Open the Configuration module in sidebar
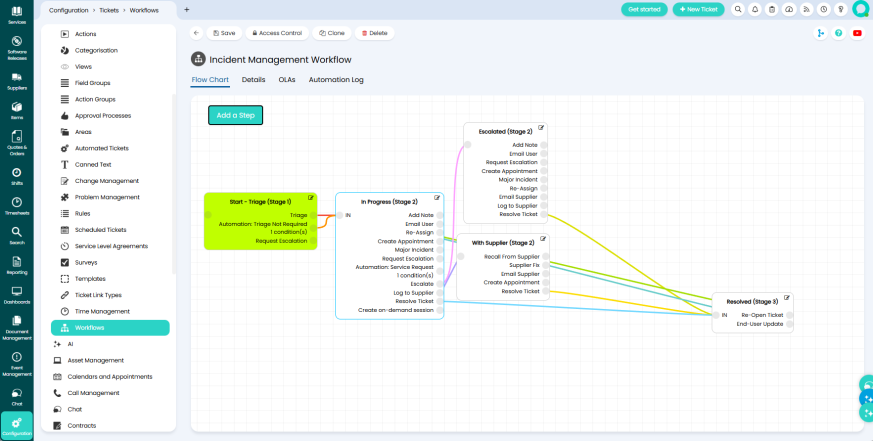This screenshot has width=873, height=441. [x=17, y=426]
